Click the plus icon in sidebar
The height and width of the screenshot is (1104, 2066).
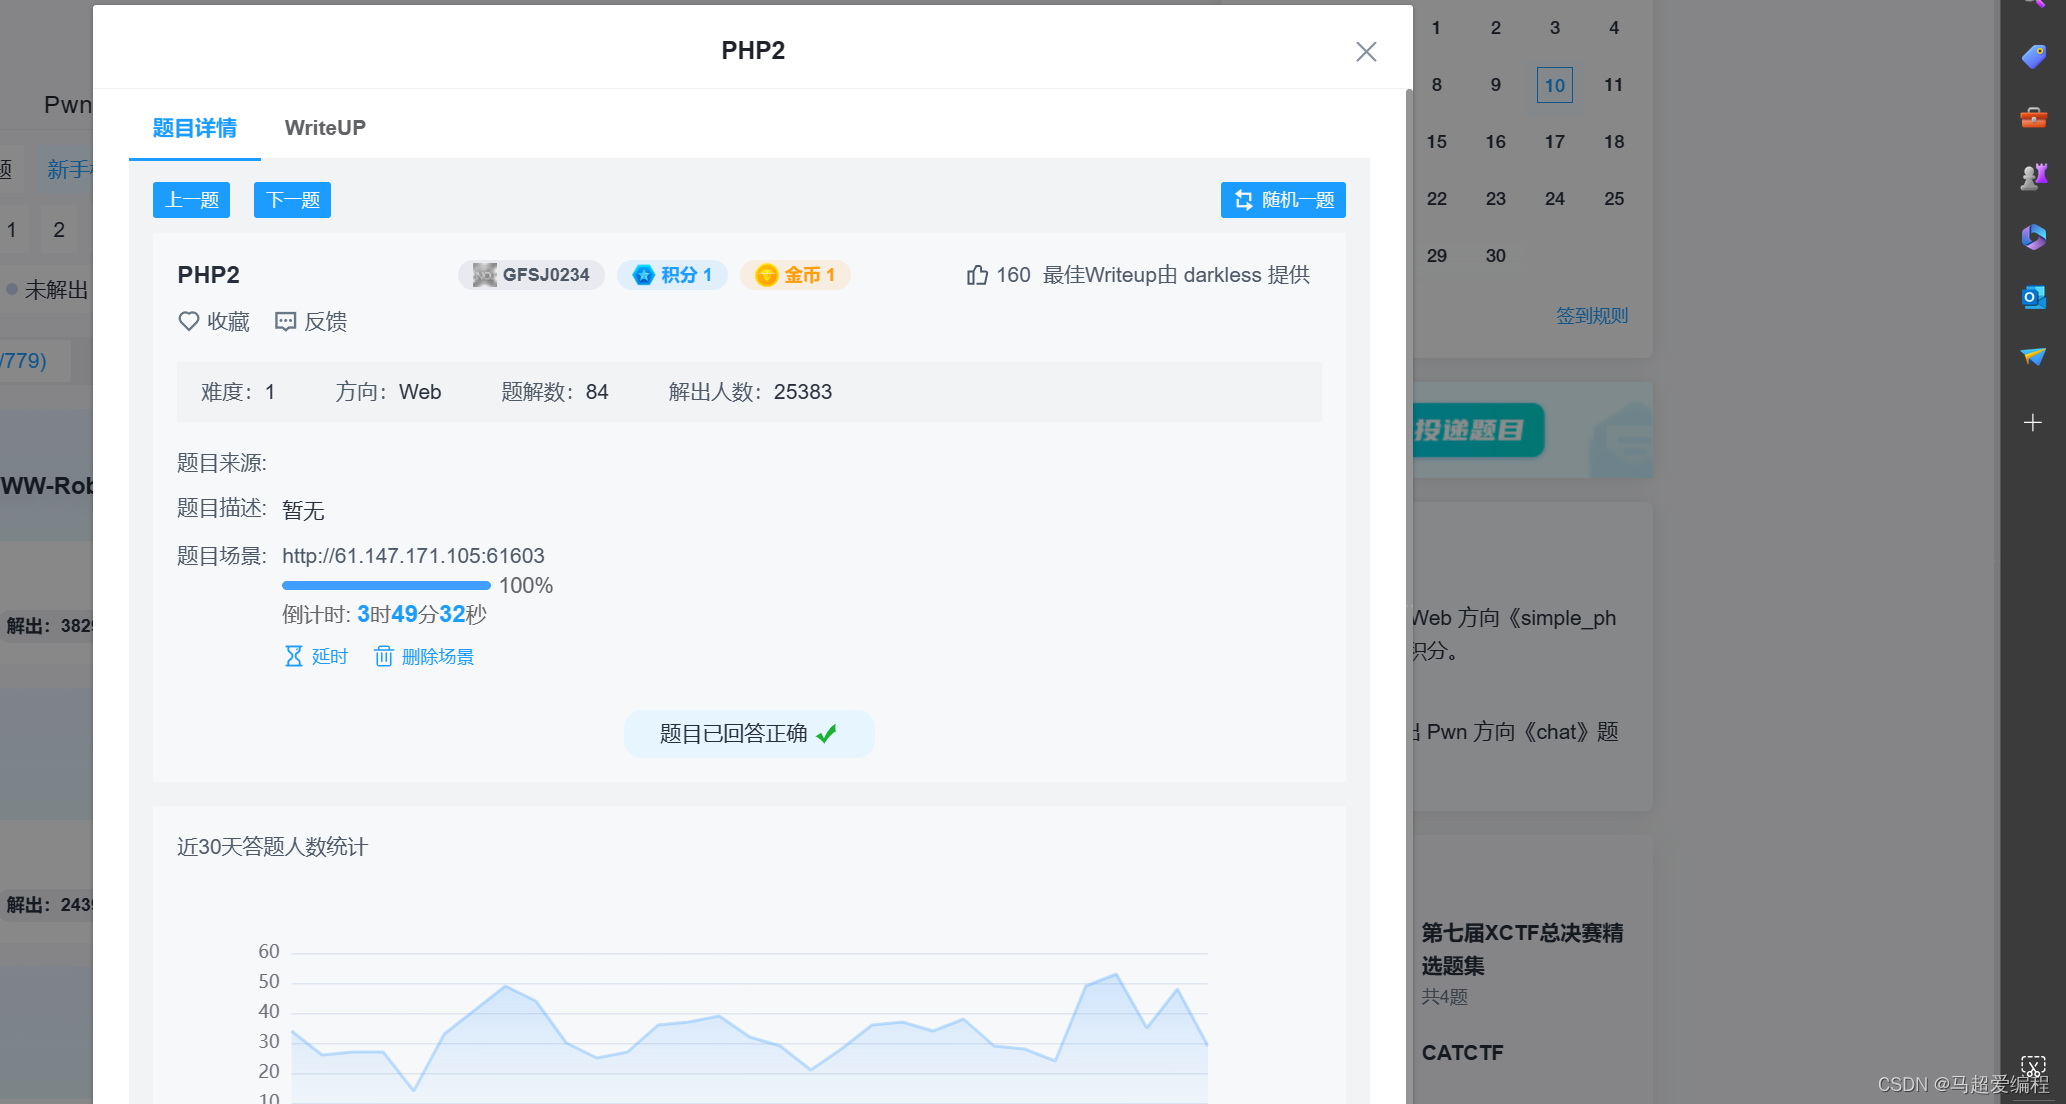pos(2033,423)
